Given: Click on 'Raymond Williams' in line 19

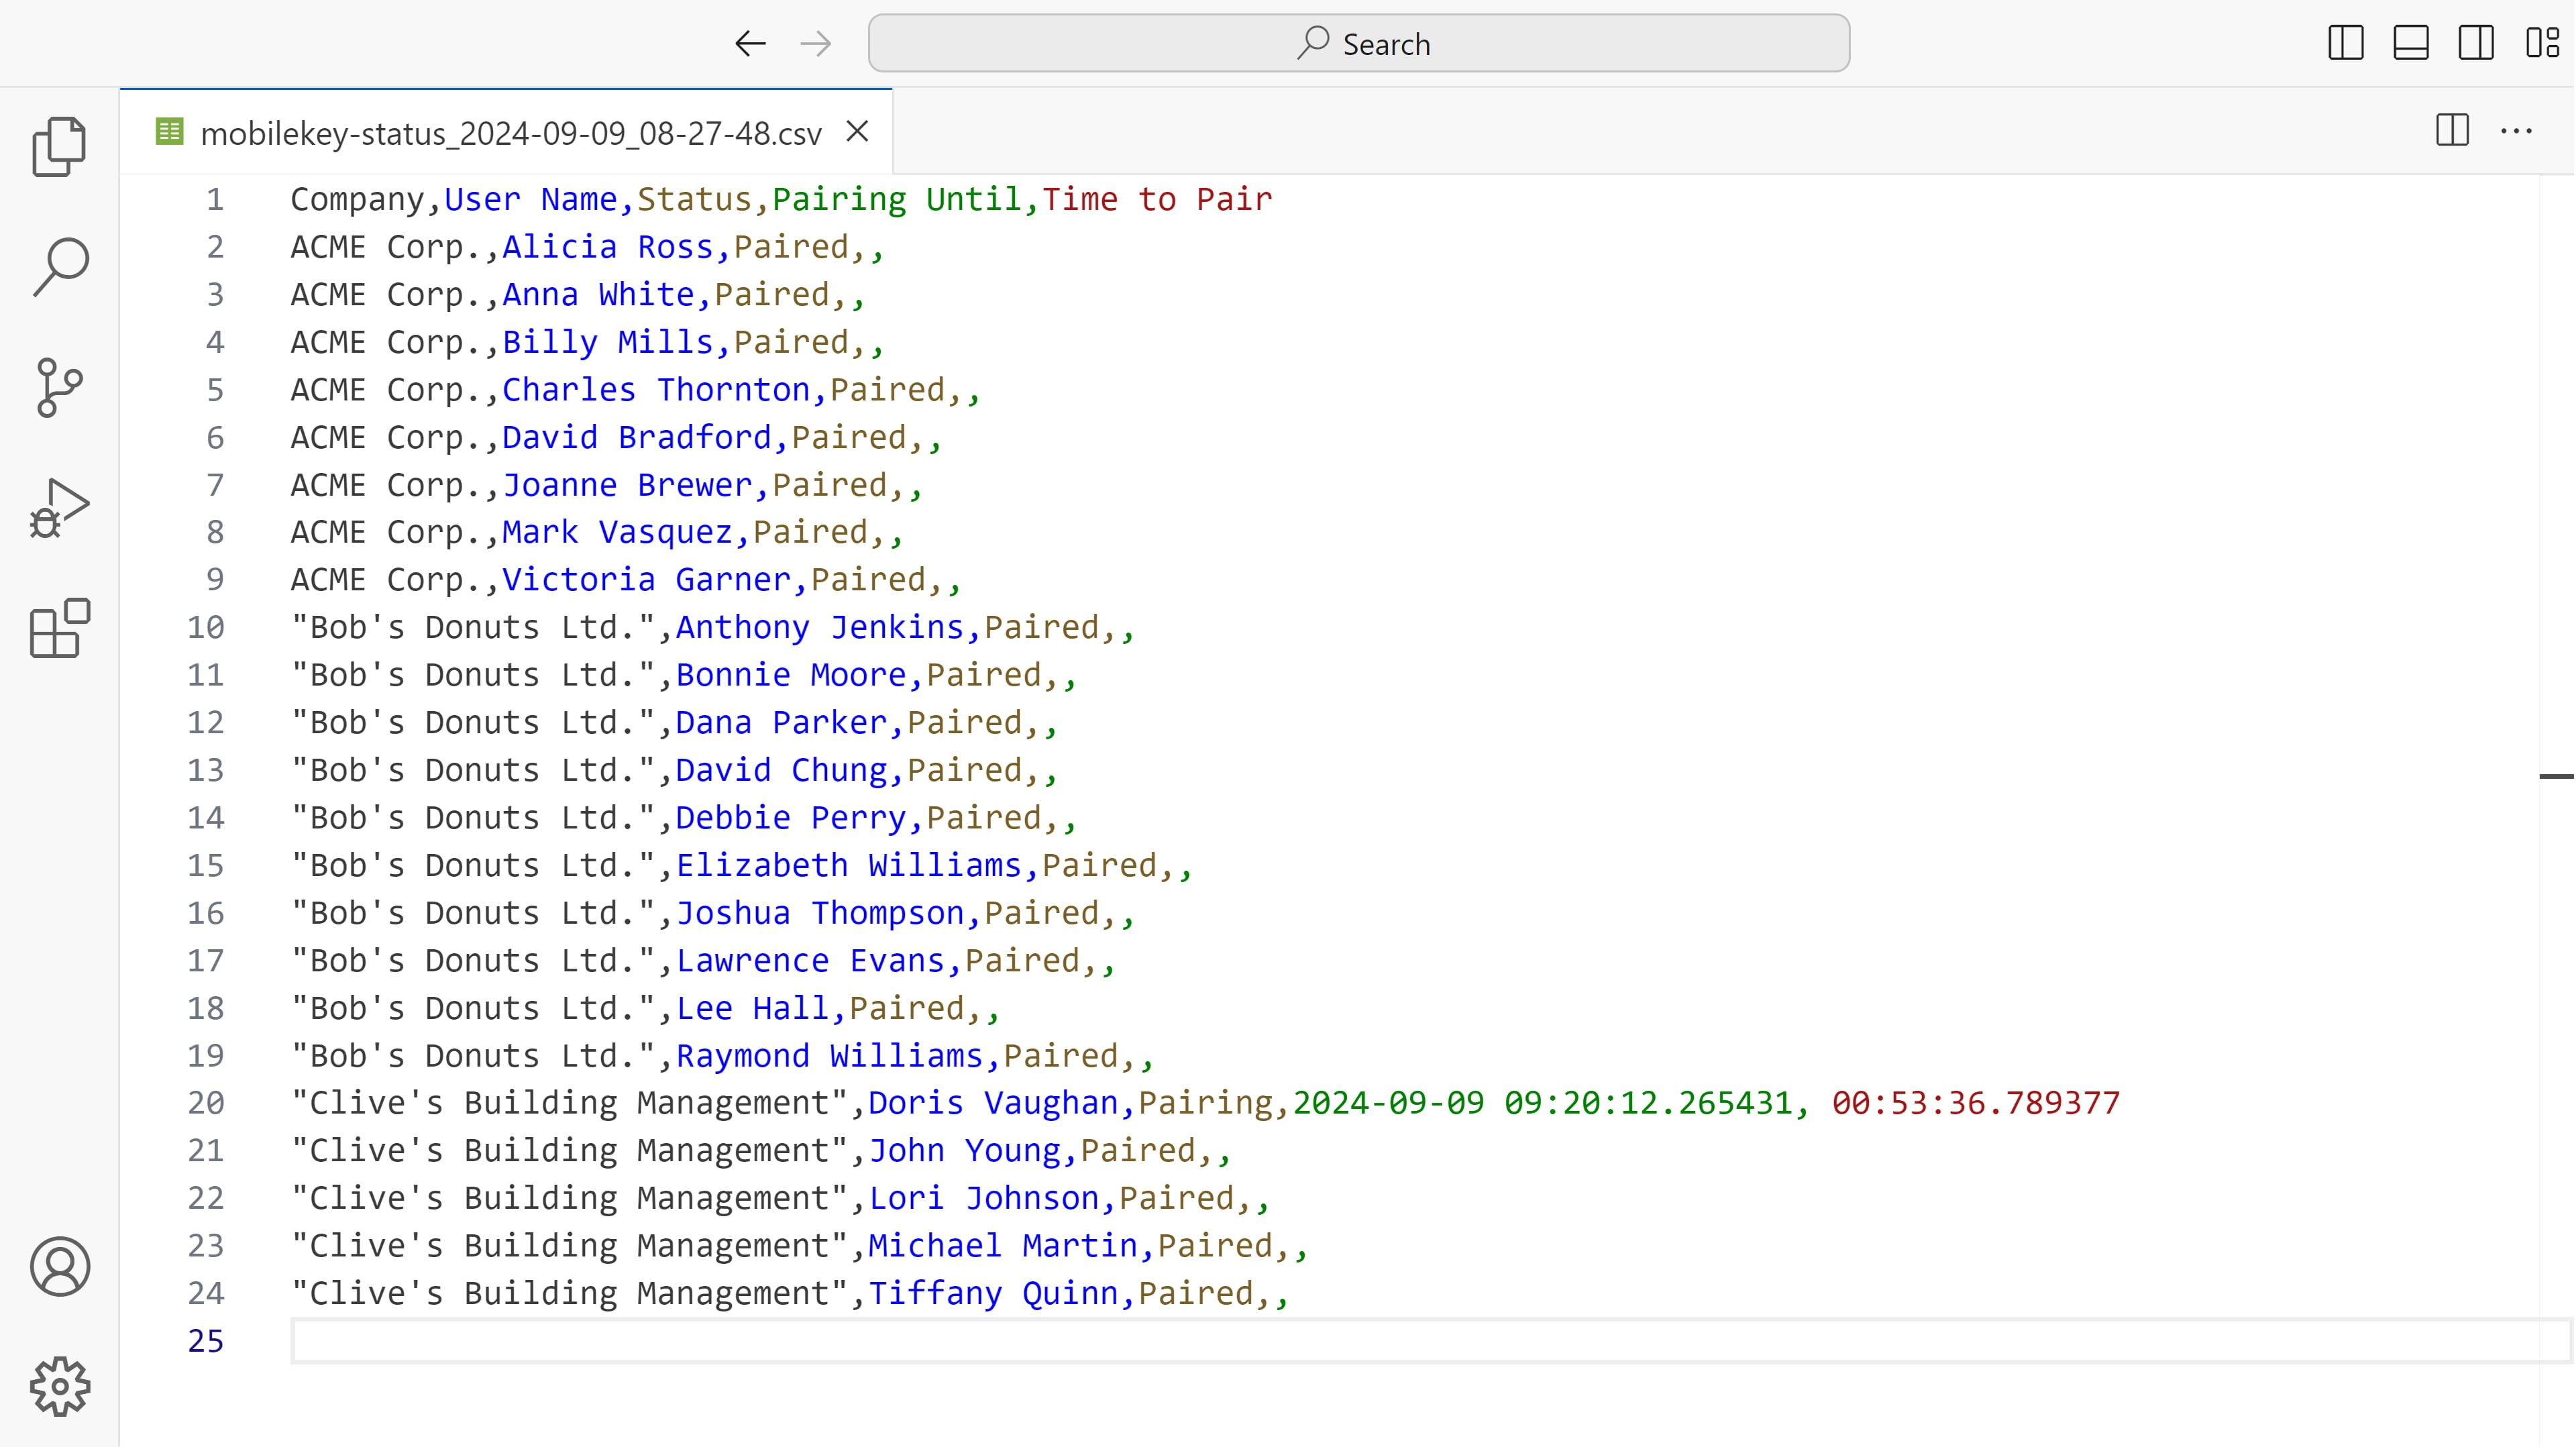Looking at the screenshot, I should (830, 1056).
